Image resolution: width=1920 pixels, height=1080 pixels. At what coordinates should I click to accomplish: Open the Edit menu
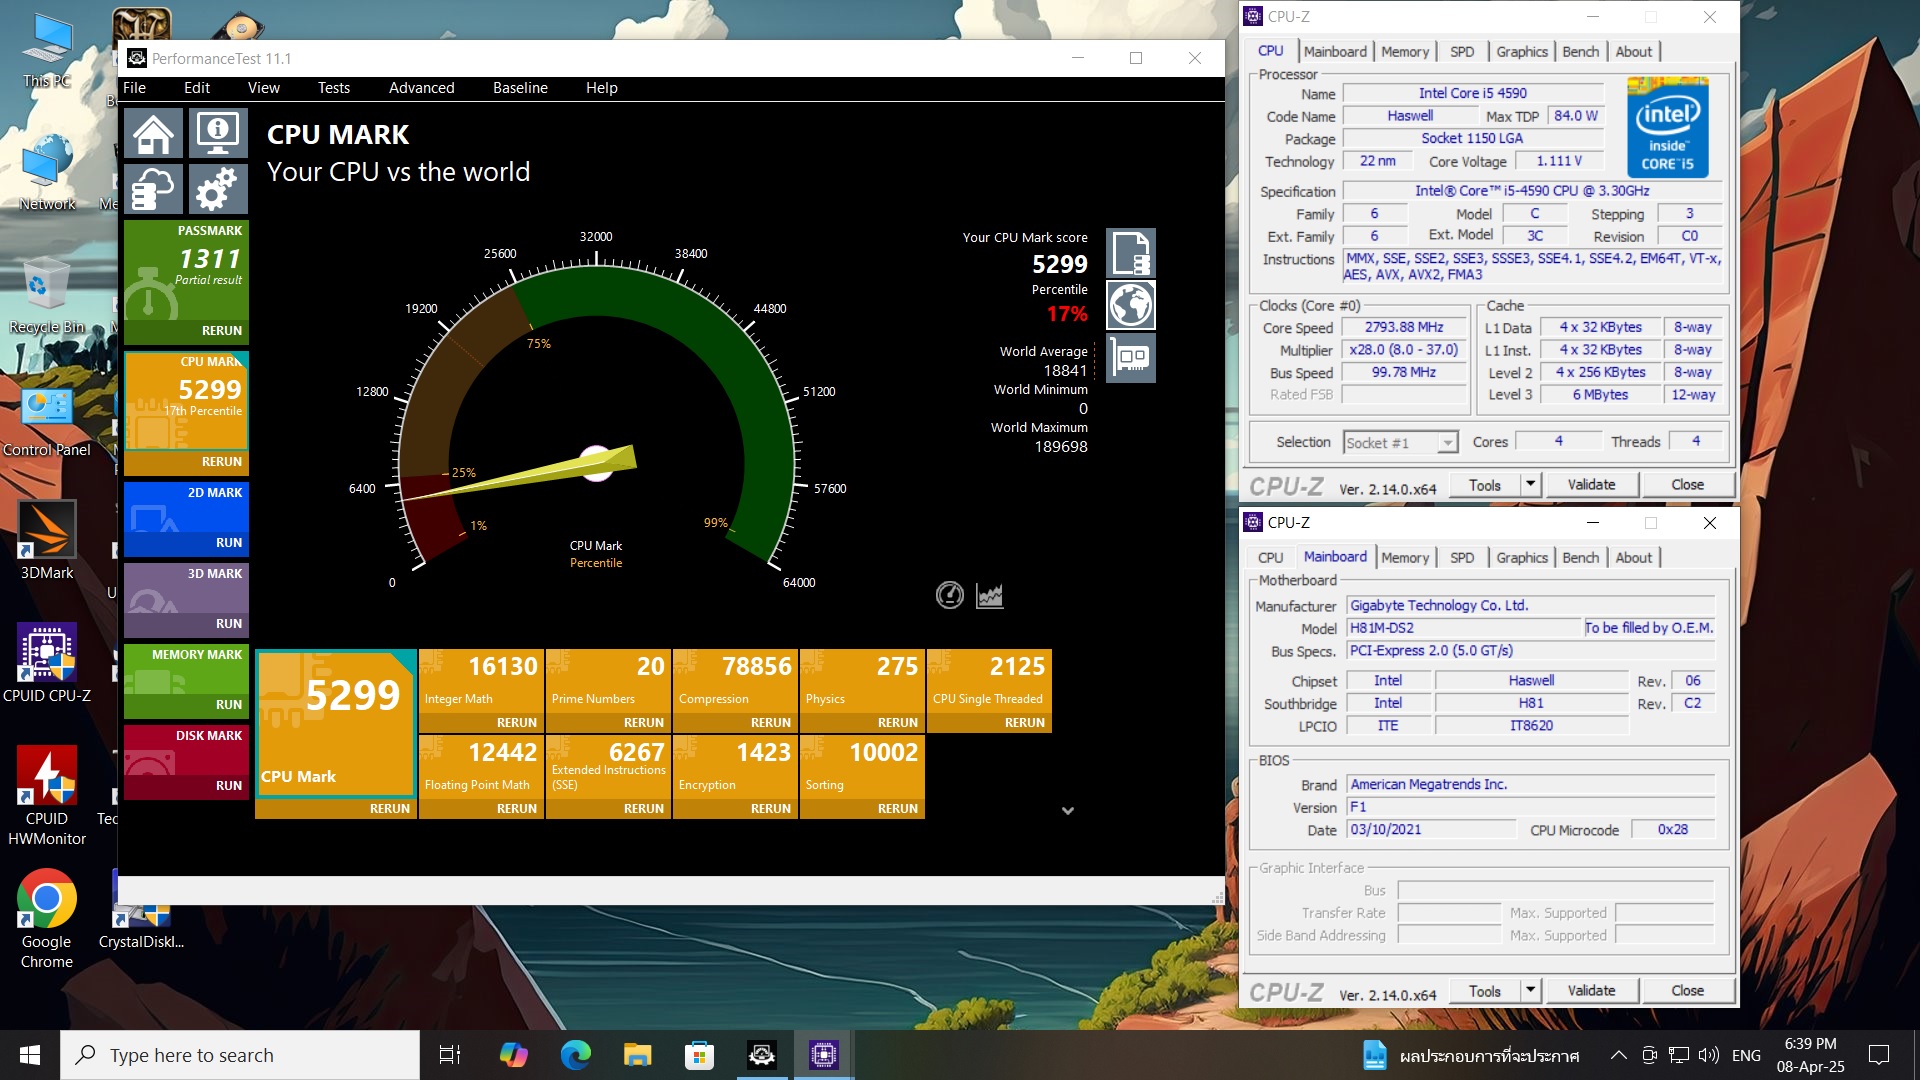pyautogui.click(x=197, y=88)
